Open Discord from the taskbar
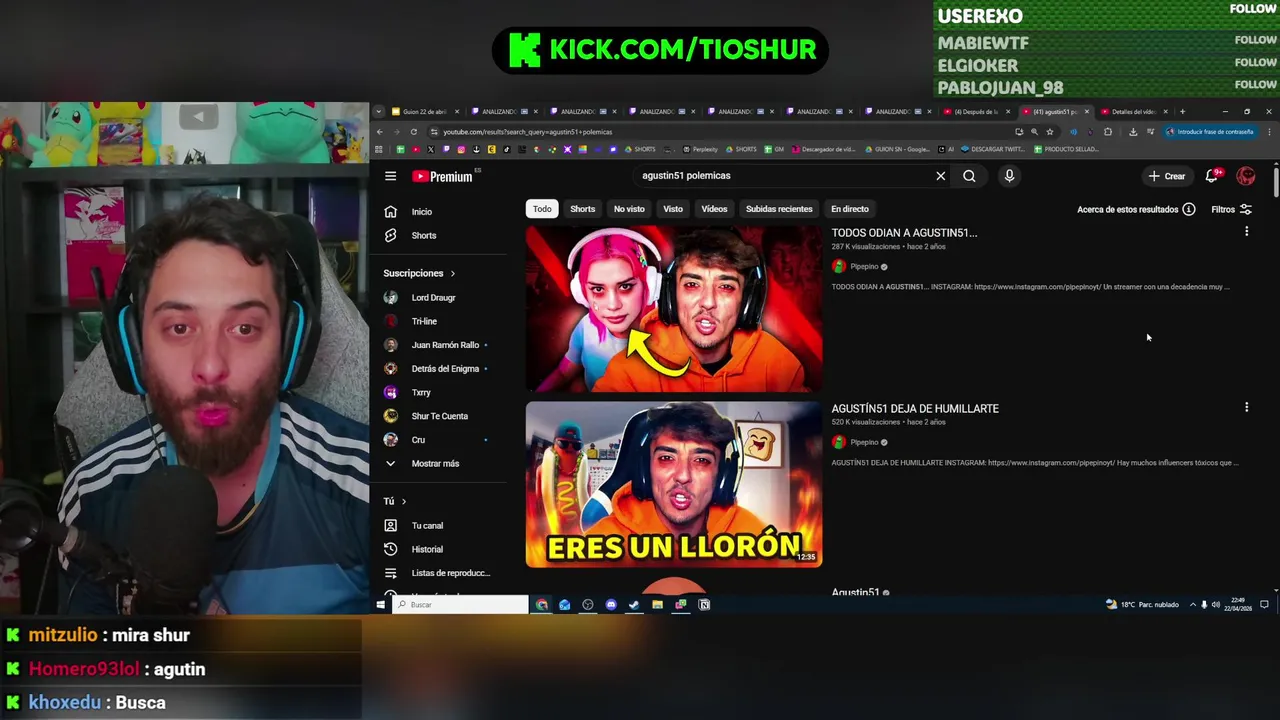This screenshot has height=720, width=1280. point(611,605)
